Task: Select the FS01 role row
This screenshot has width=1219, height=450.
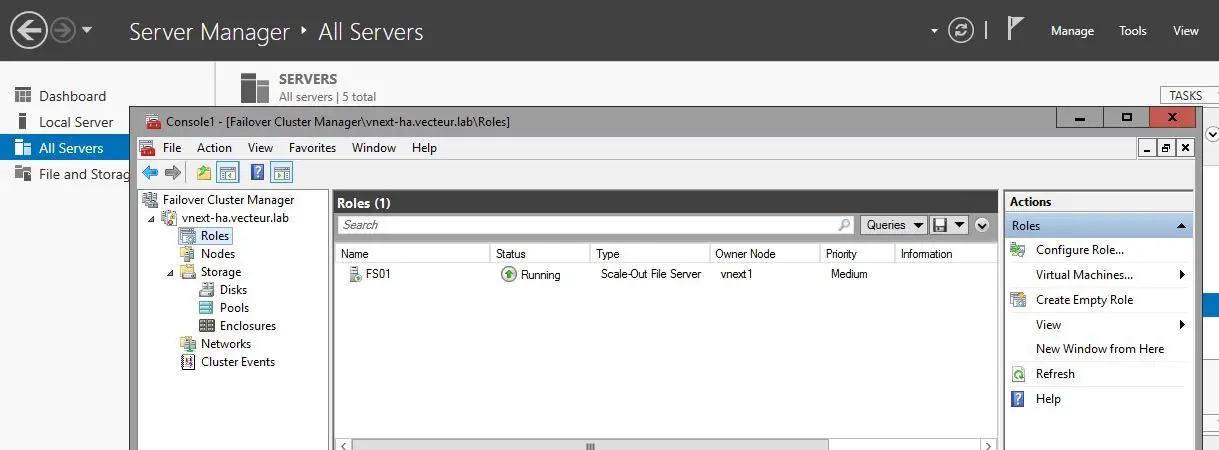Action: 666,274
